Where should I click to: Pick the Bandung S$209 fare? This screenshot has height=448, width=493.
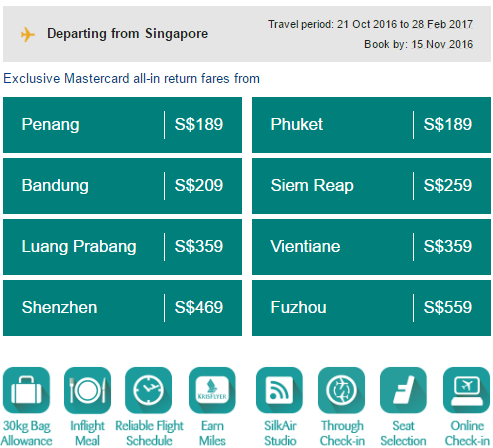[122, 186]
